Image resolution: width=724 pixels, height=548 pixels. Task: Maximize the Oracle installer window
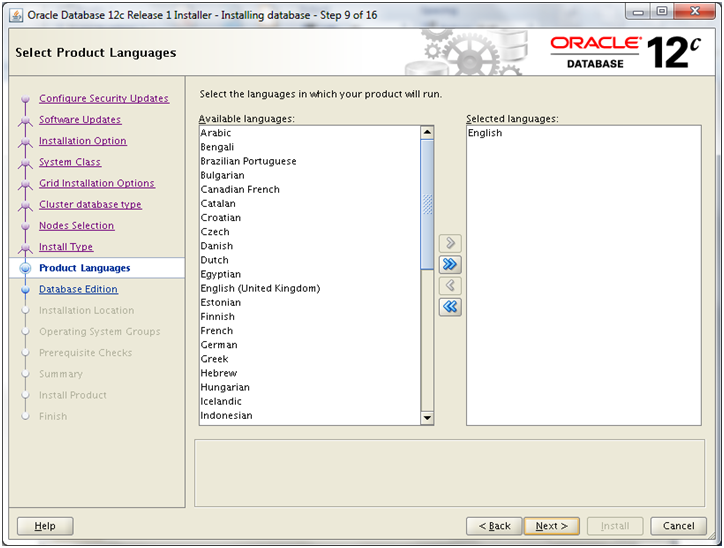tap(662, 12)
